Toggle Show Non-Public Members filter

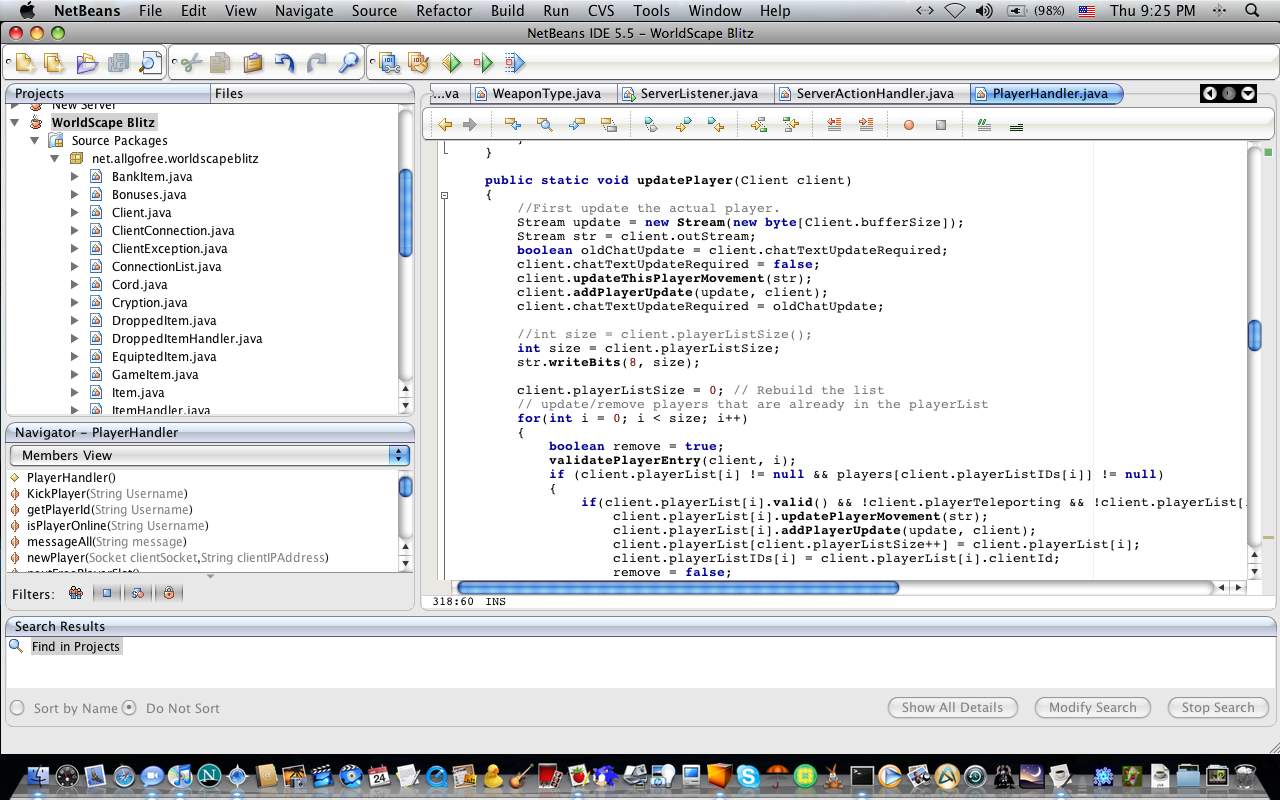(169, 593)
